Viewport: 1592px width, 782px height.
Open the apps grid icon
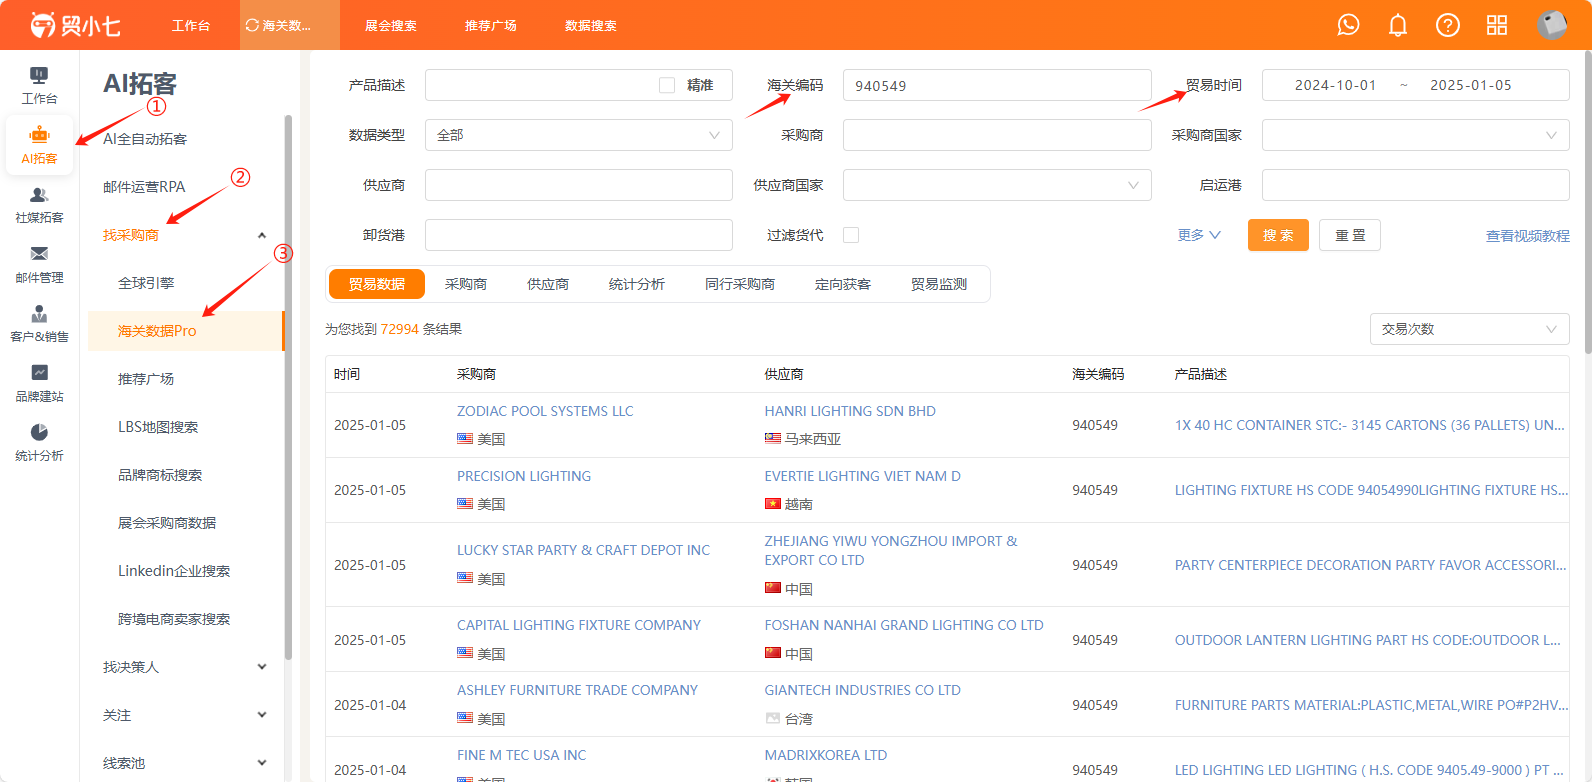(1497, 25)
